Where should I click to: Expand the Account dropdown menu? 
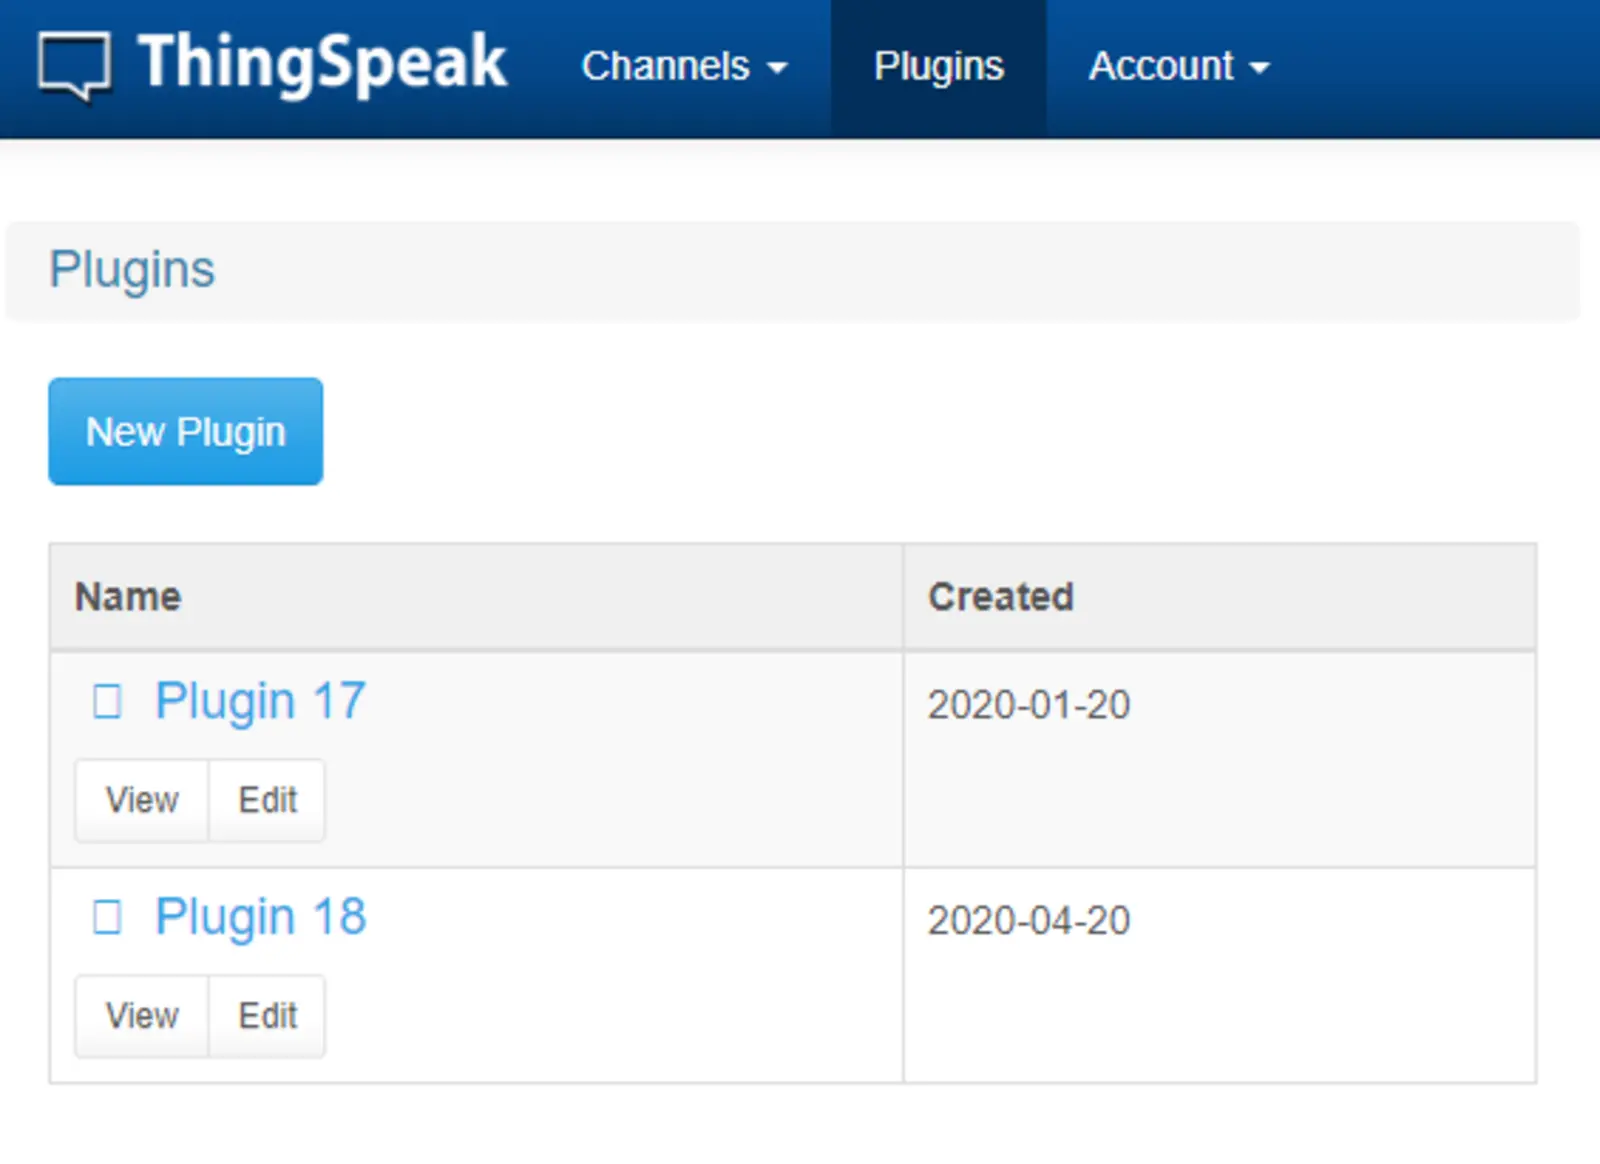[x=1162, y=67]
